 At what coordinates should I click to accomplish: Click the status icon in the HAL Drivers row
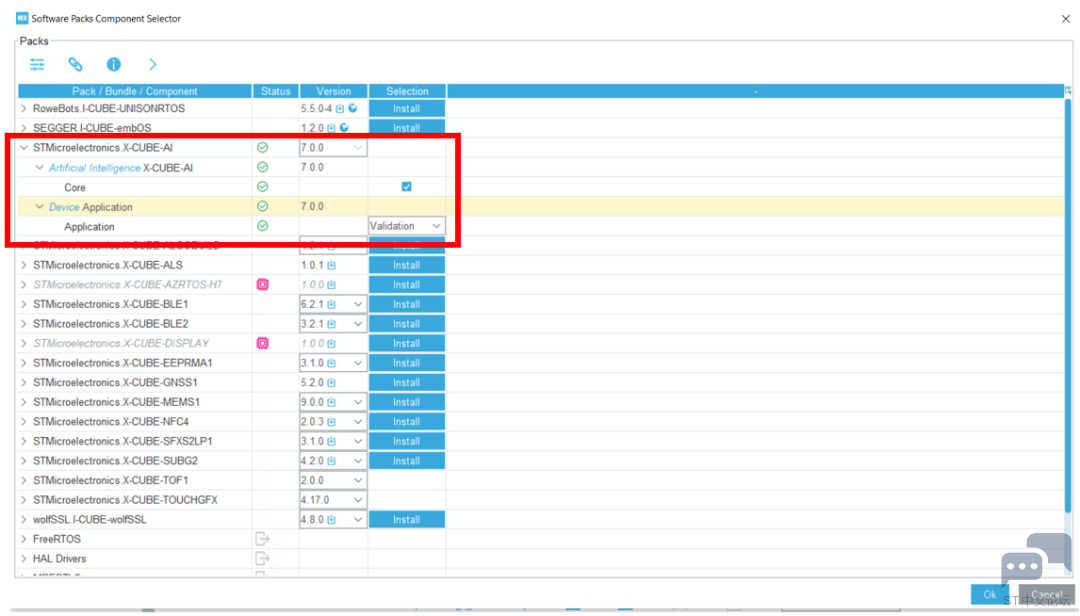coord(262,558)
